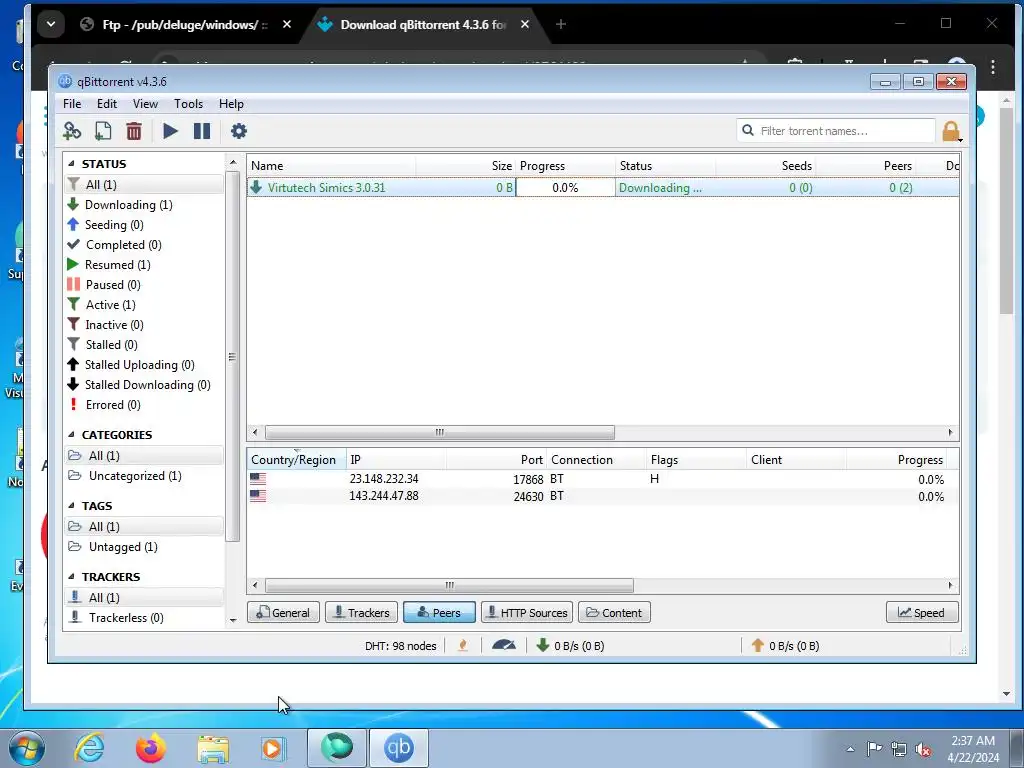Sort peers by Country/Region header
This screenshot has height=768, width=1024.
[x=296, y=460]
